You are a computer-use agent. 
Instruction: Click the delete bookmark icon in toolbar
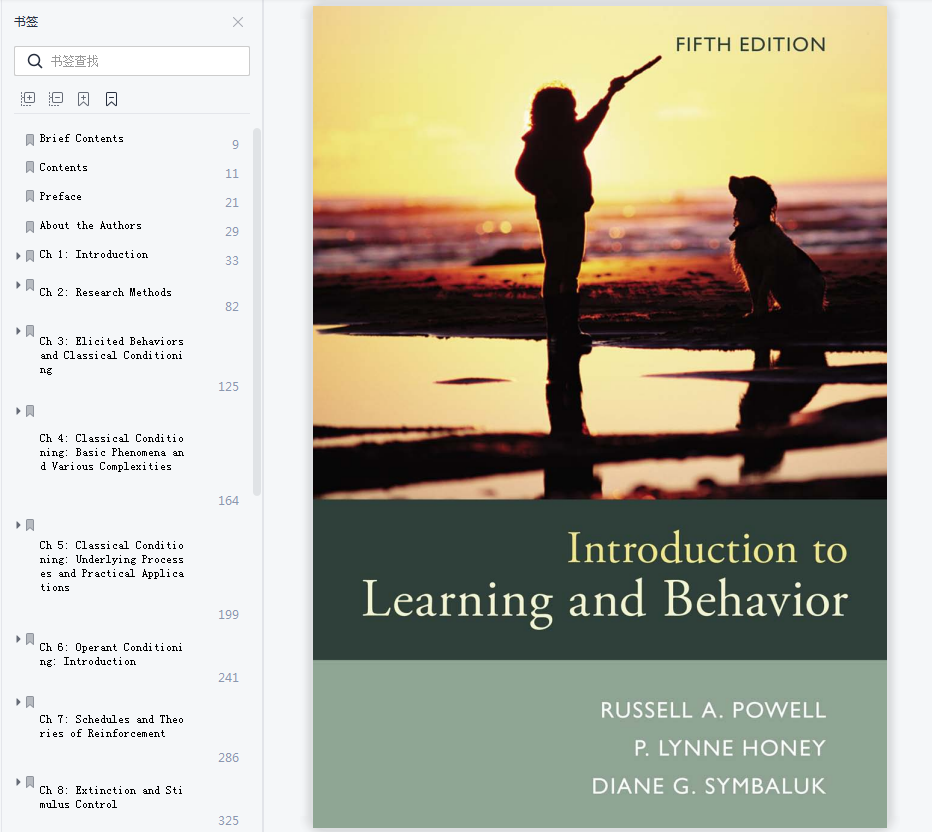111,99
